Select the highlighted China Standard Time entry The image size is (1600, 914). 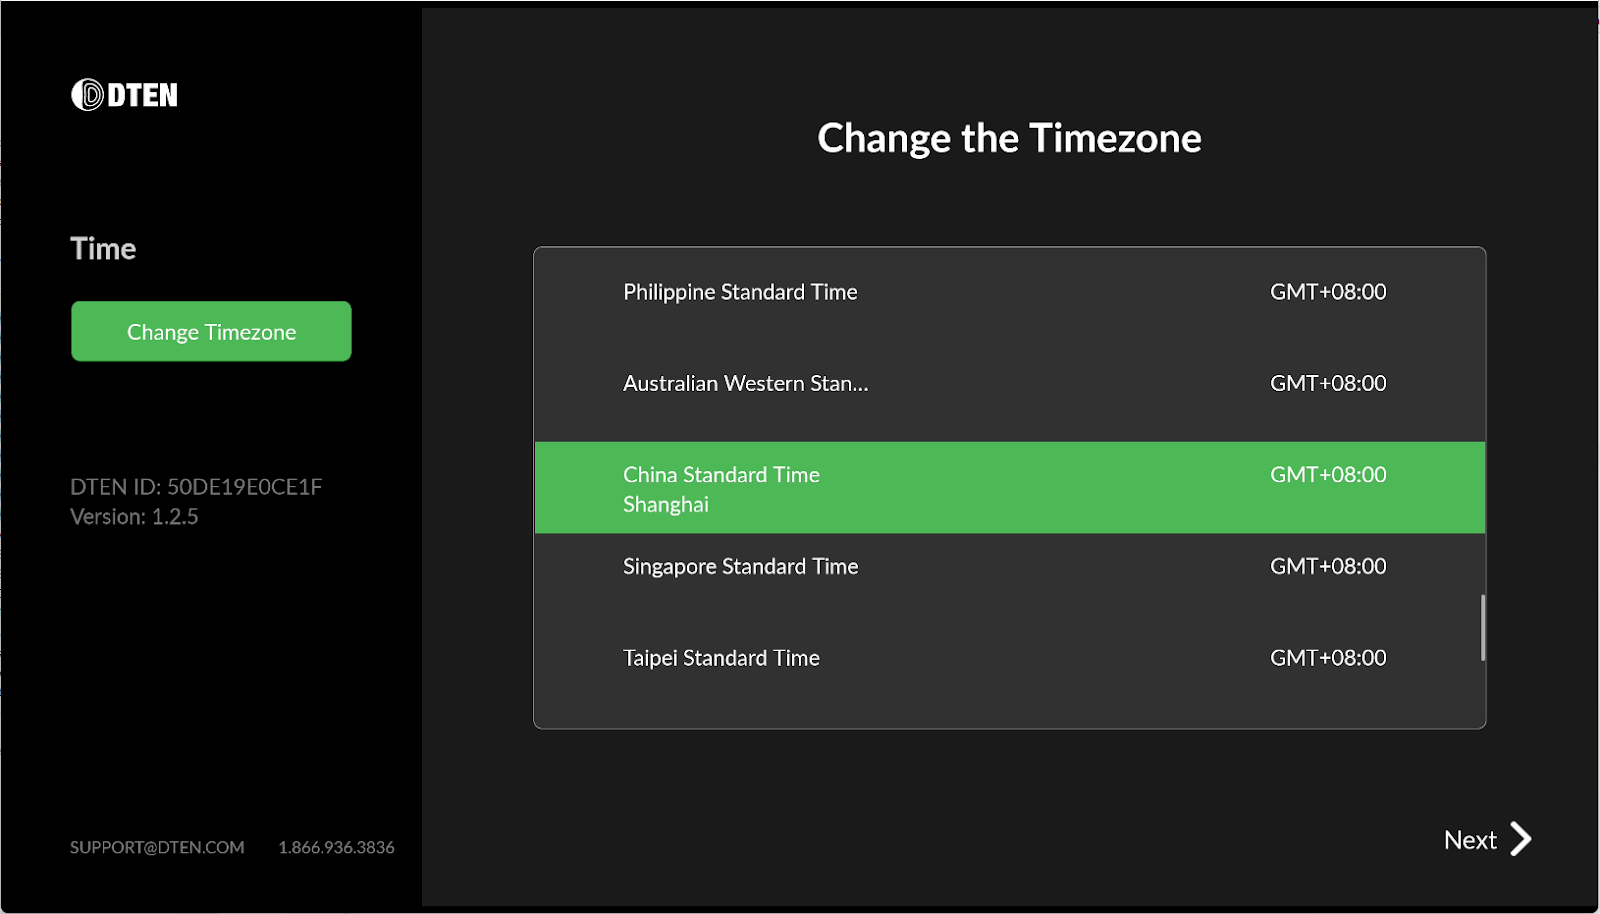click(1010, 487)
